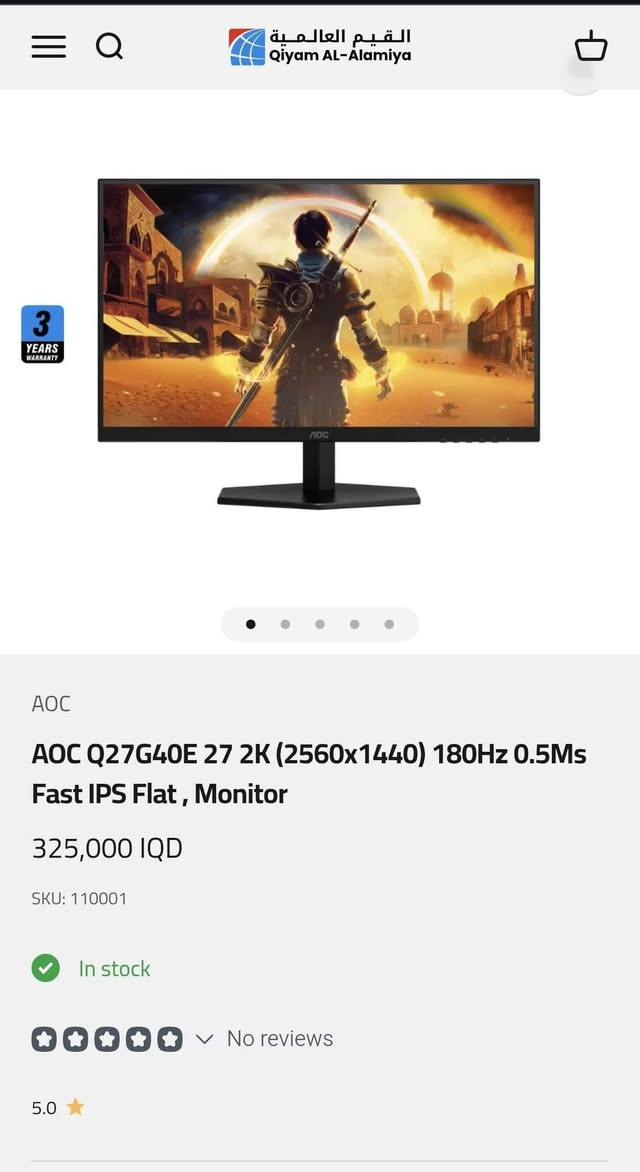Viewport: 640px width, 1172px height.
Task: Open the AOC brand link
Action: pyautogui.click(x=51, y=703)
